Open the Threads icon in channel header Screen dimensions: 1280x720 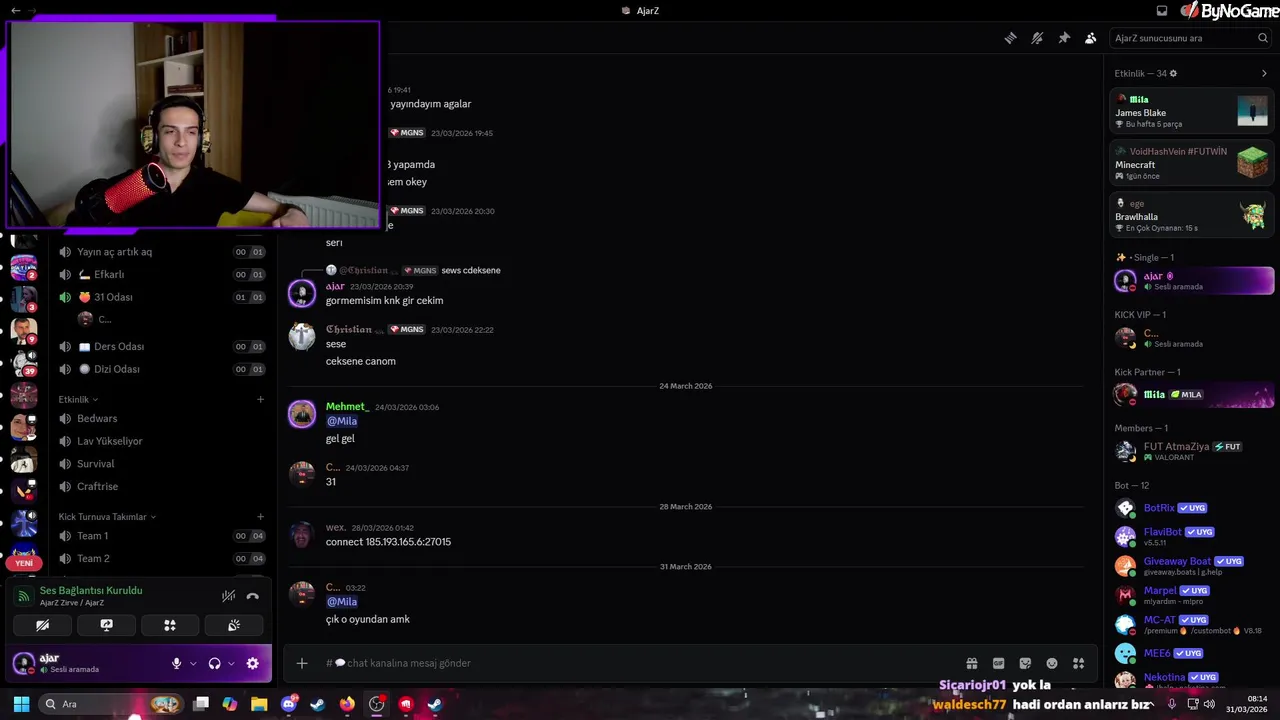click(x=1011, y=38)
